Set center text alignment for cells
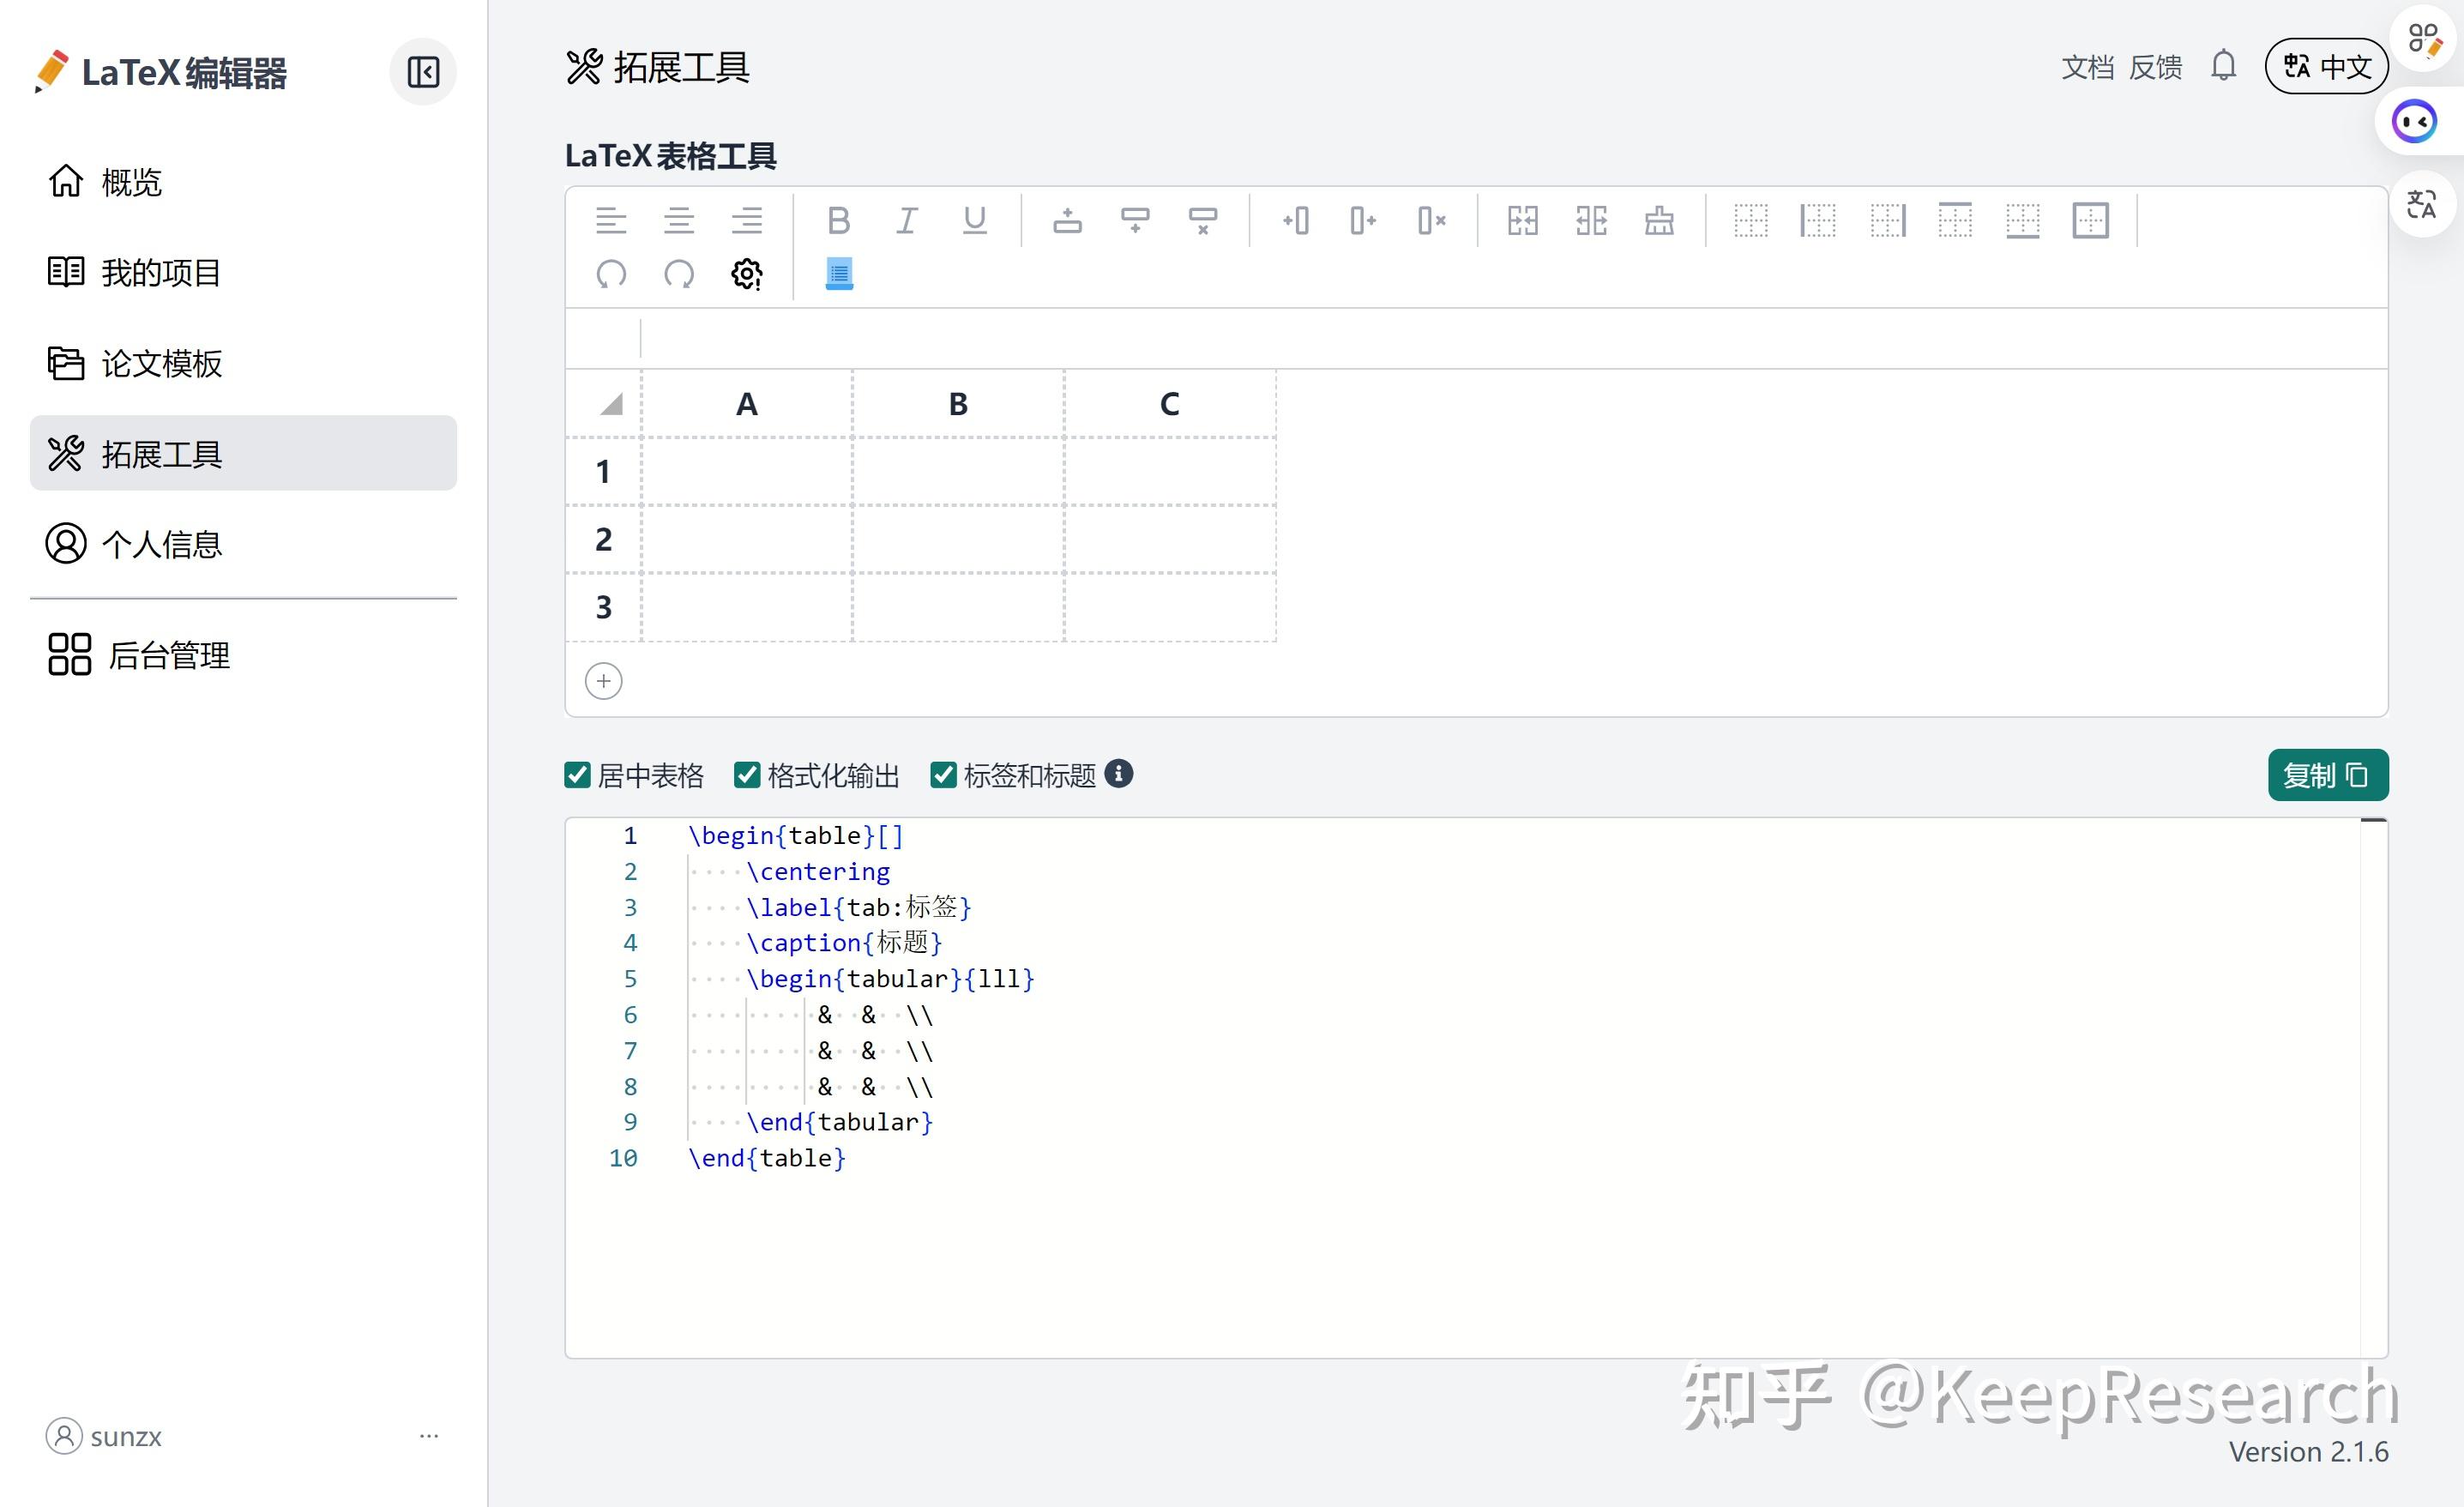The image size is (2464, 1507). 680,220
